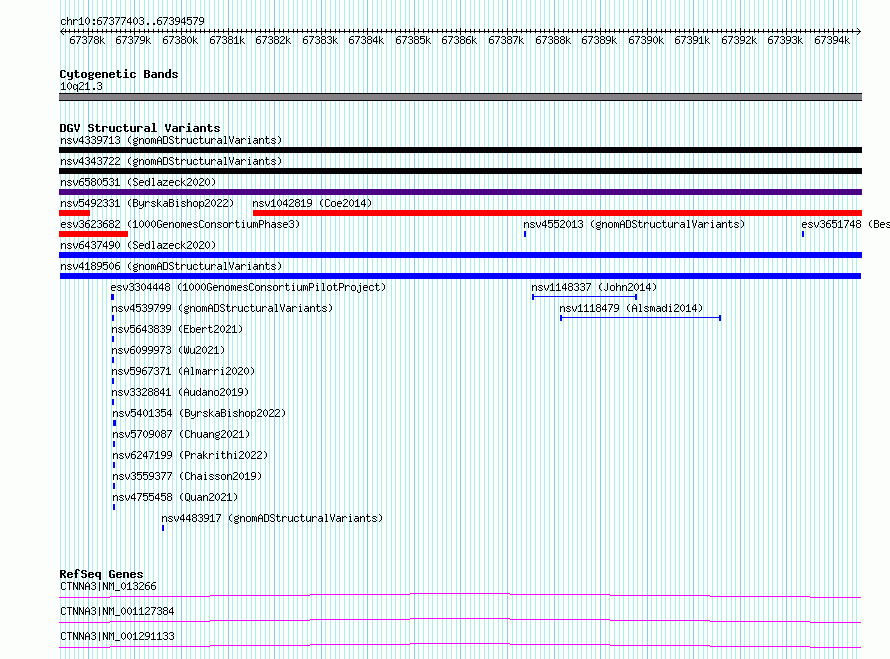Viewport: 890px width, 659px height.
Task: Select esv3623682 1000GenomesConsortiumPhase3 label
Action: pyautogui.click(x=180, y=224)
